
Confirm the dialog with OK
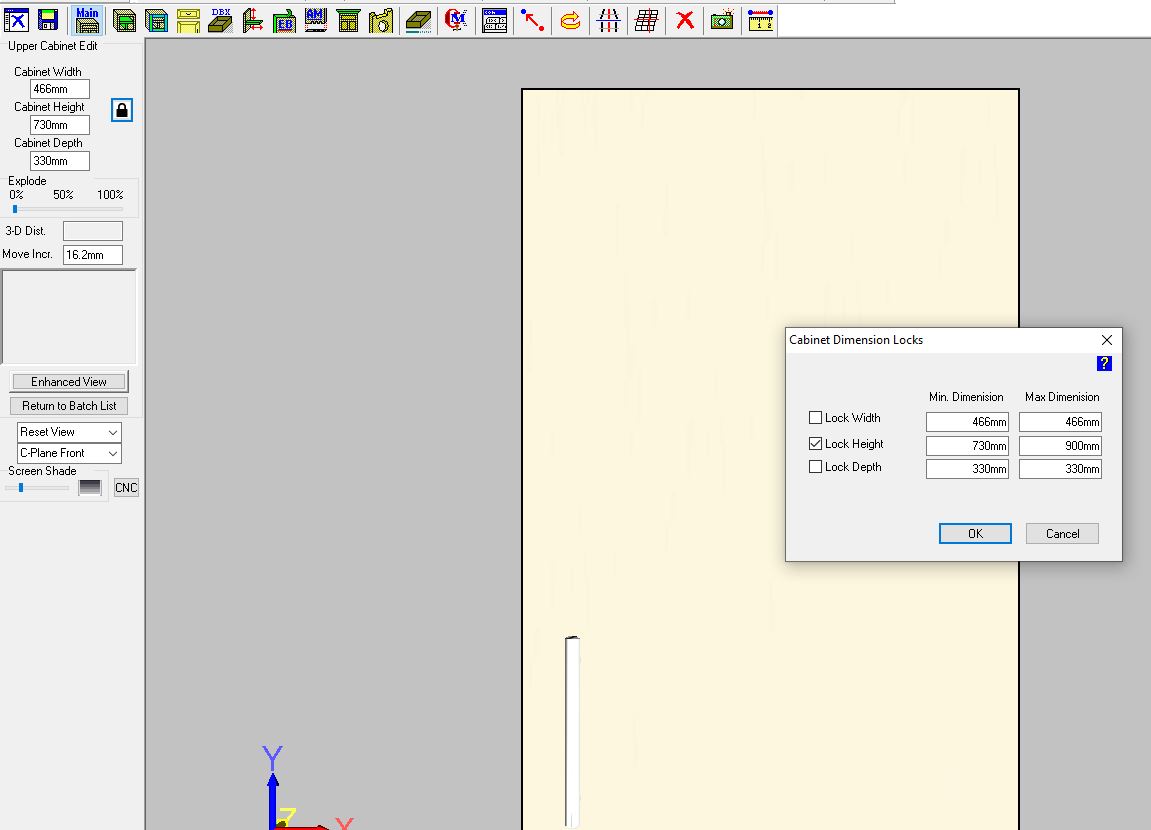pyautogui.click(x=975, y=534)
